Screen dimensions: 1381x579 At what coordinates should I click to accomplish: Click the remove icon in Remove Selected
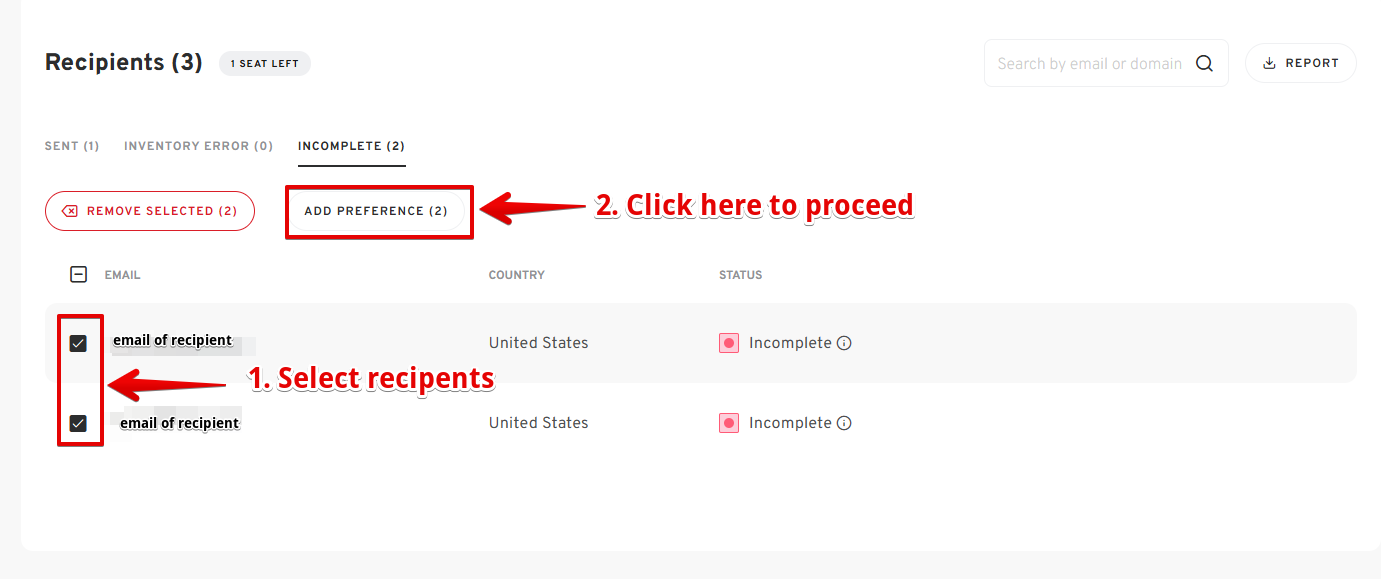tap(70, 211)
